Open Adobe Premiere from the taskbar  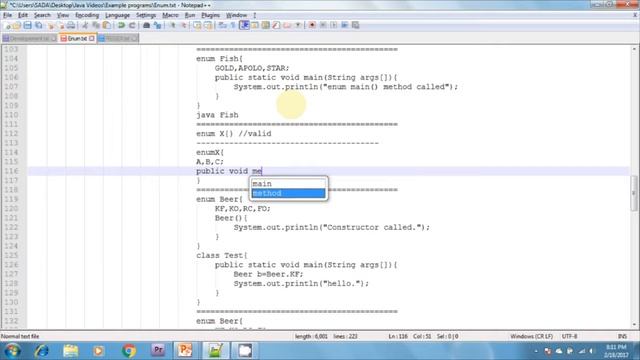(x=158, y=351)
